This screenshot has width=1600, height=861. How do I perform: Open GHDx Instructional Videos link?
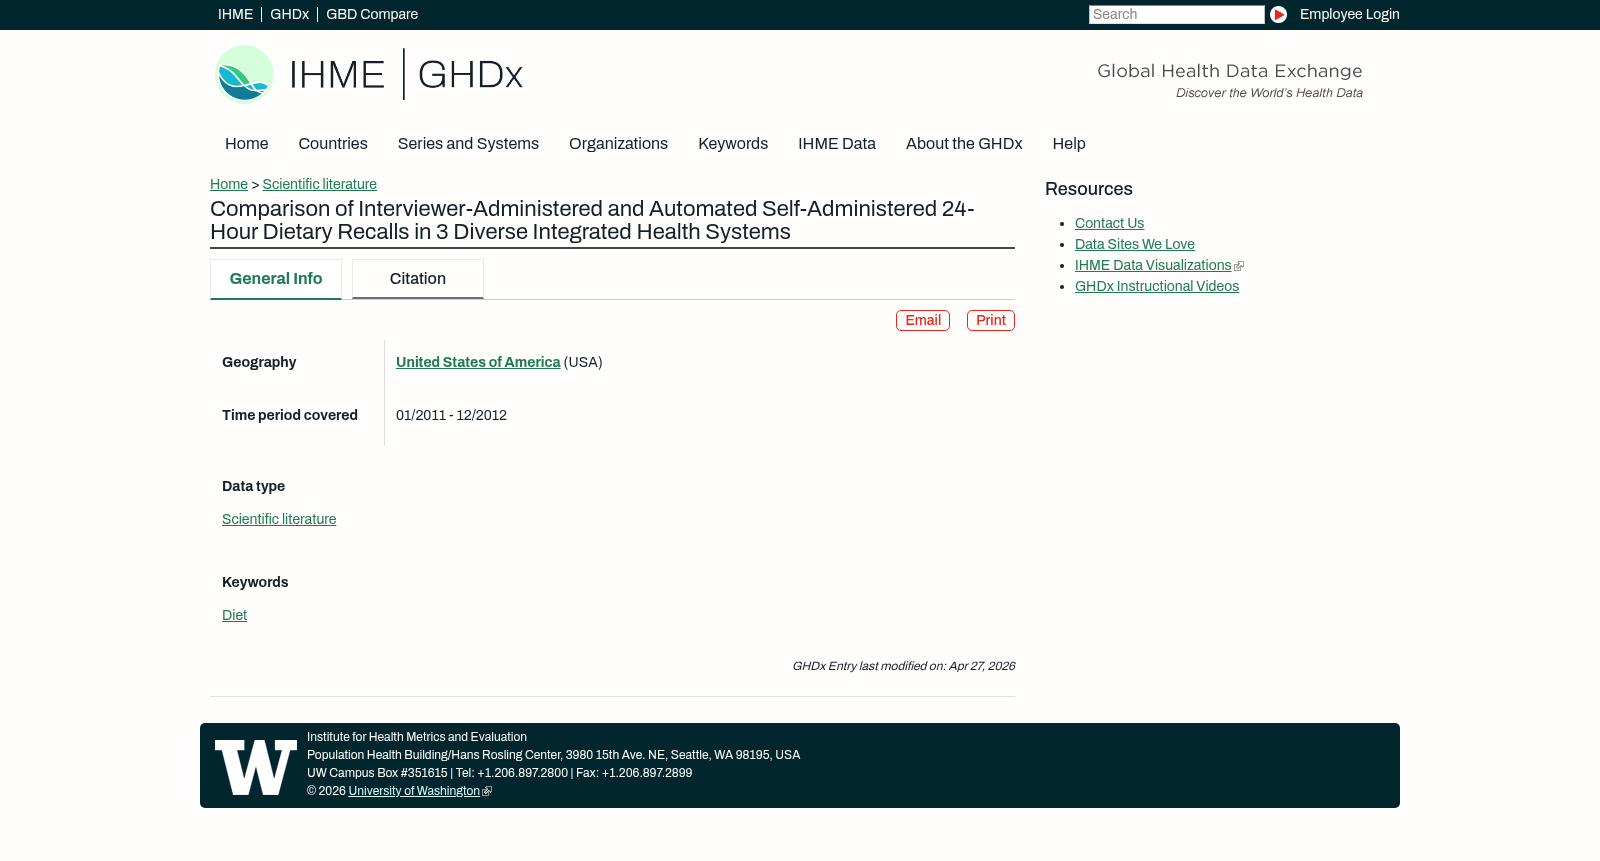point(1157,286)
